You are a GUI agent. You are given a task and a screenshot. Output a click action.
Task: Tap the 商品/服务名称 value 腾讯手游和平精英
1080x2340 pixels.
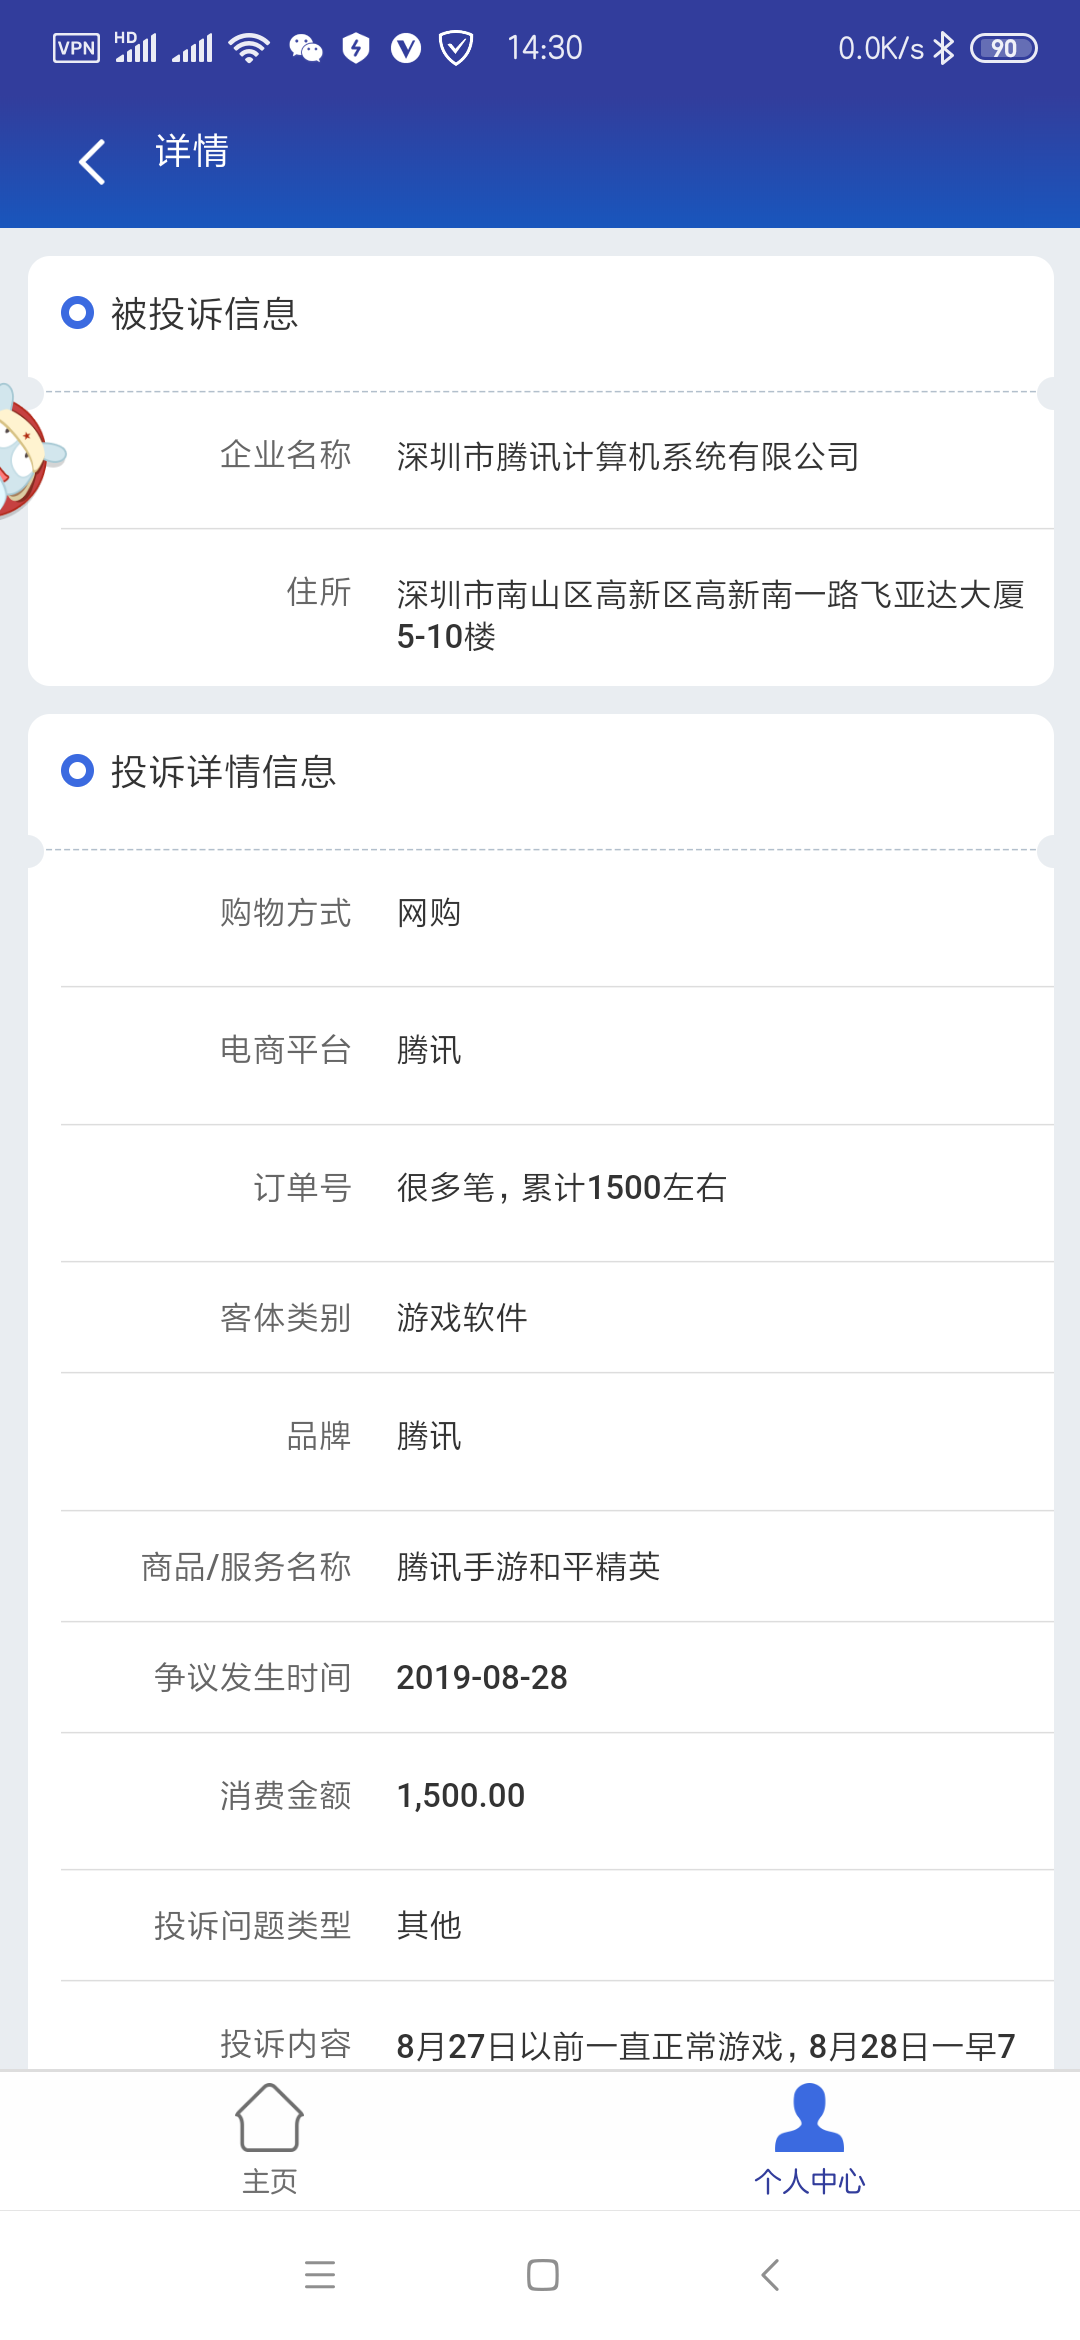528,1567
